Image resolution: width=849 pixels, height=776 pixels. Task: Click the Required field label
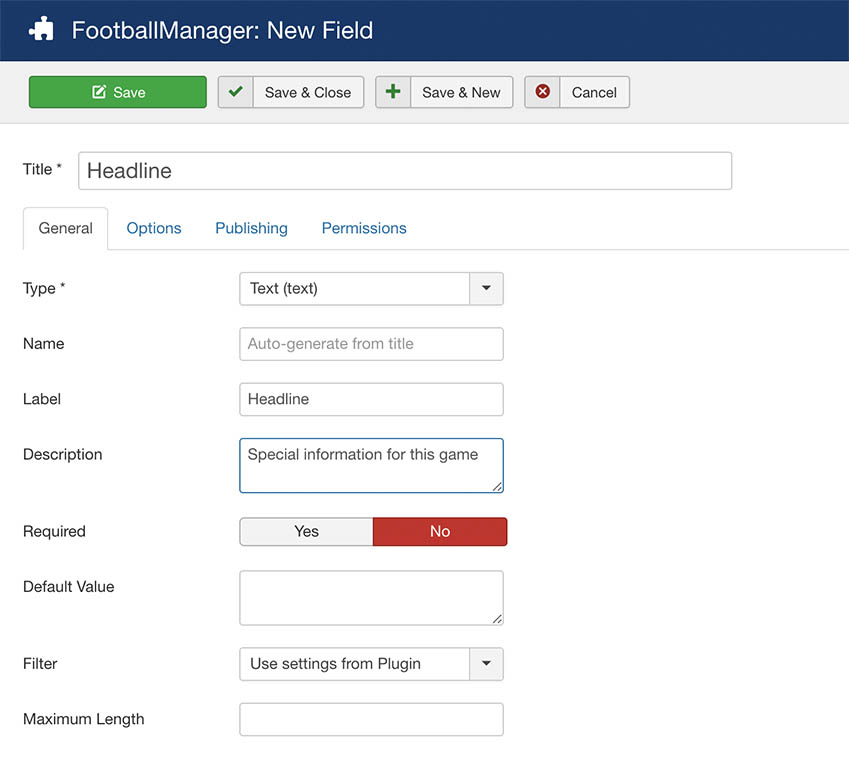54,531
